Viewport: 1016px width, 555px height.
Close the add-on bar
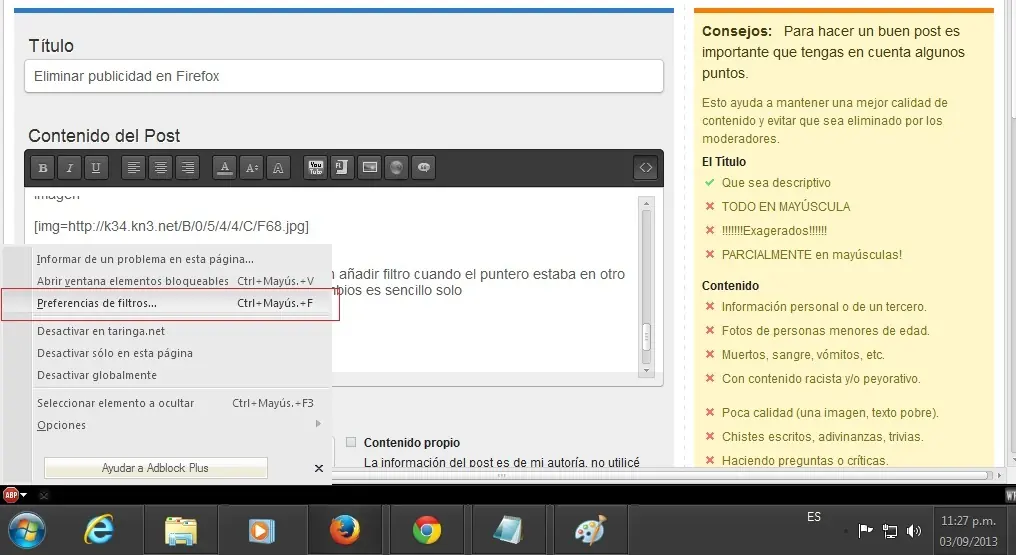point(43,495)
